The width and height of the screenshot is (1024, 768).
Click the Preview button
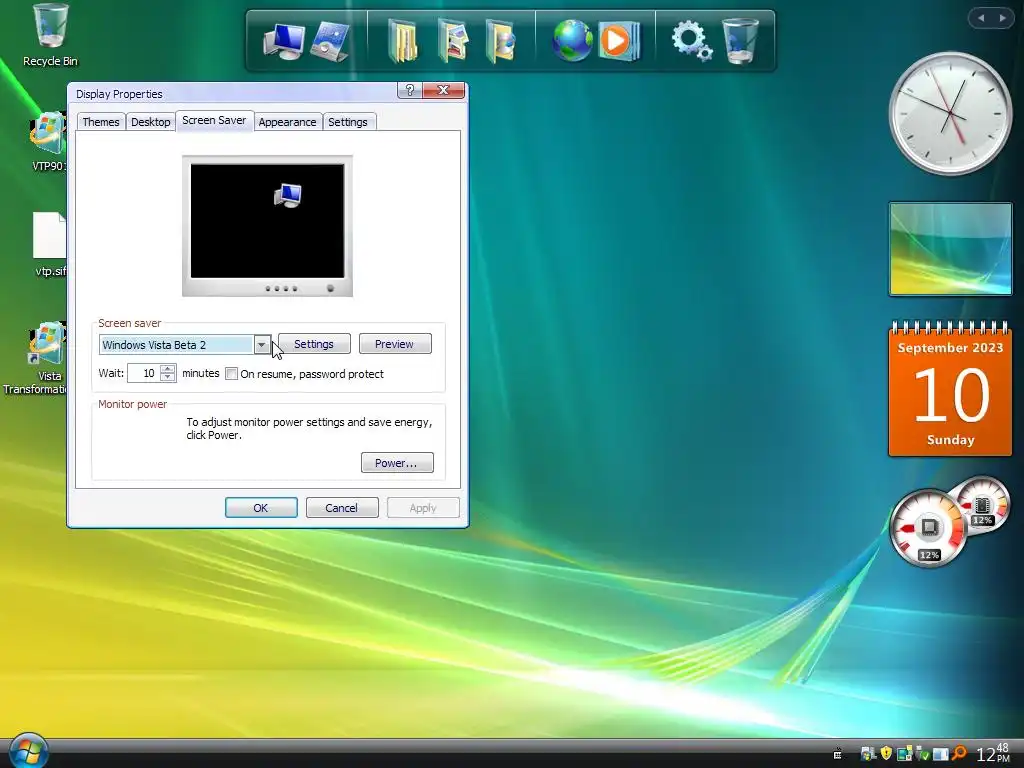(x=394, y=344)
